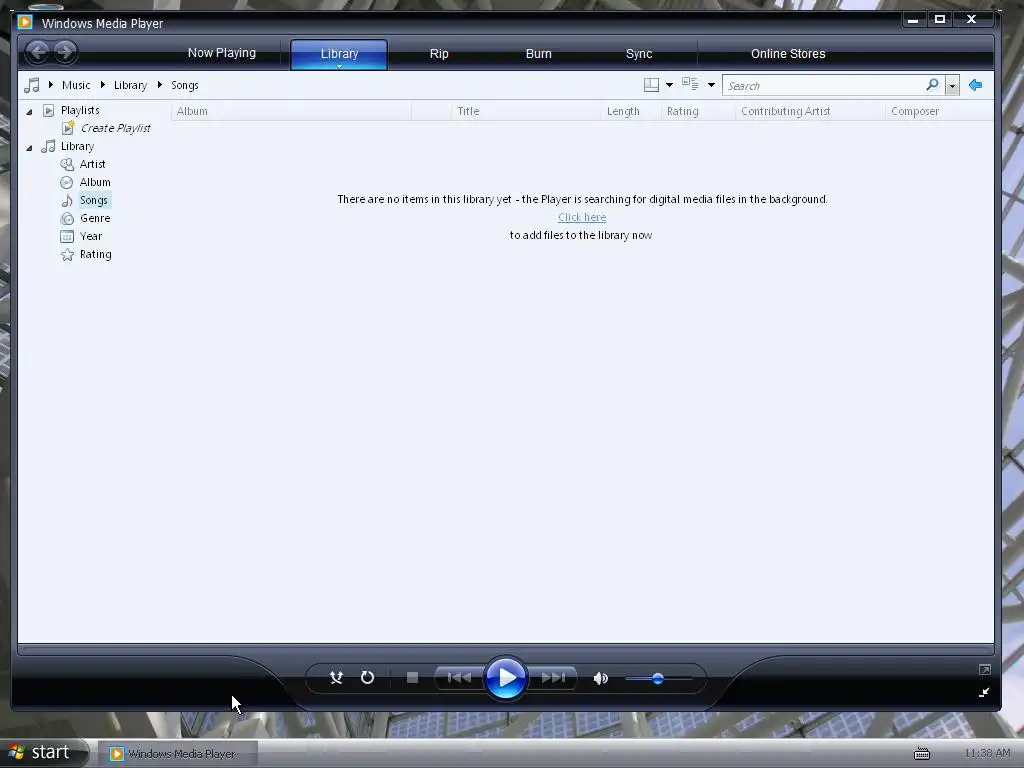Click the Previous track button
1024x768 pixels.
pyautogui.click(x=459, y=678)
